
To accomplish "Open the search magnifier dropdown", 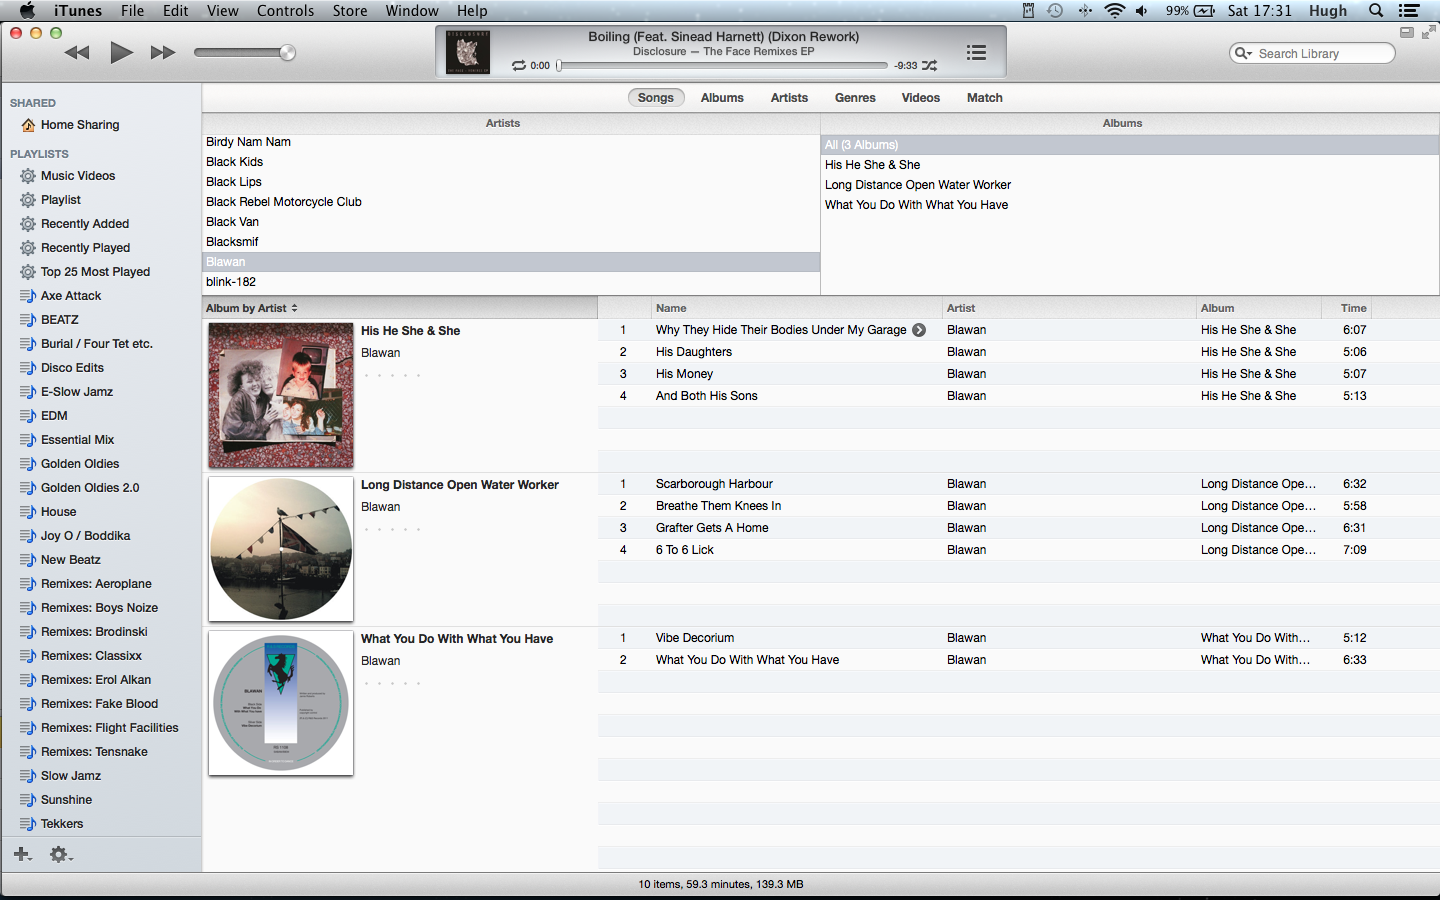I will tap(1243, 54).
